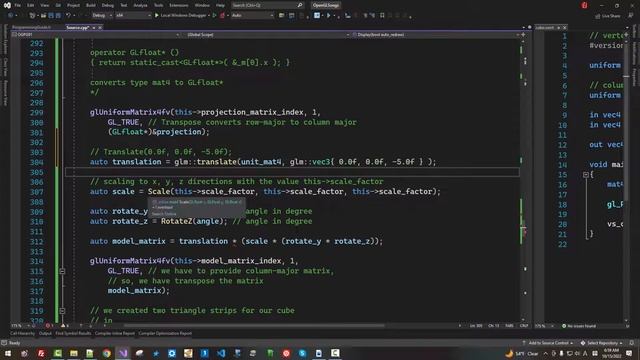Viewport: 640px width, 360px height.
Task: Open the Debug menu
Action: tap(108, 5)
